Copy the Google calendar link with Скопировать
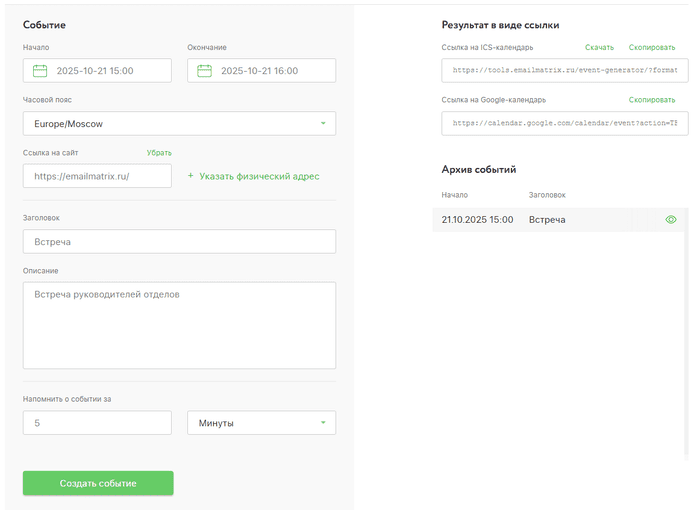Screen dimensions: 700x510 tap(652, 100)
